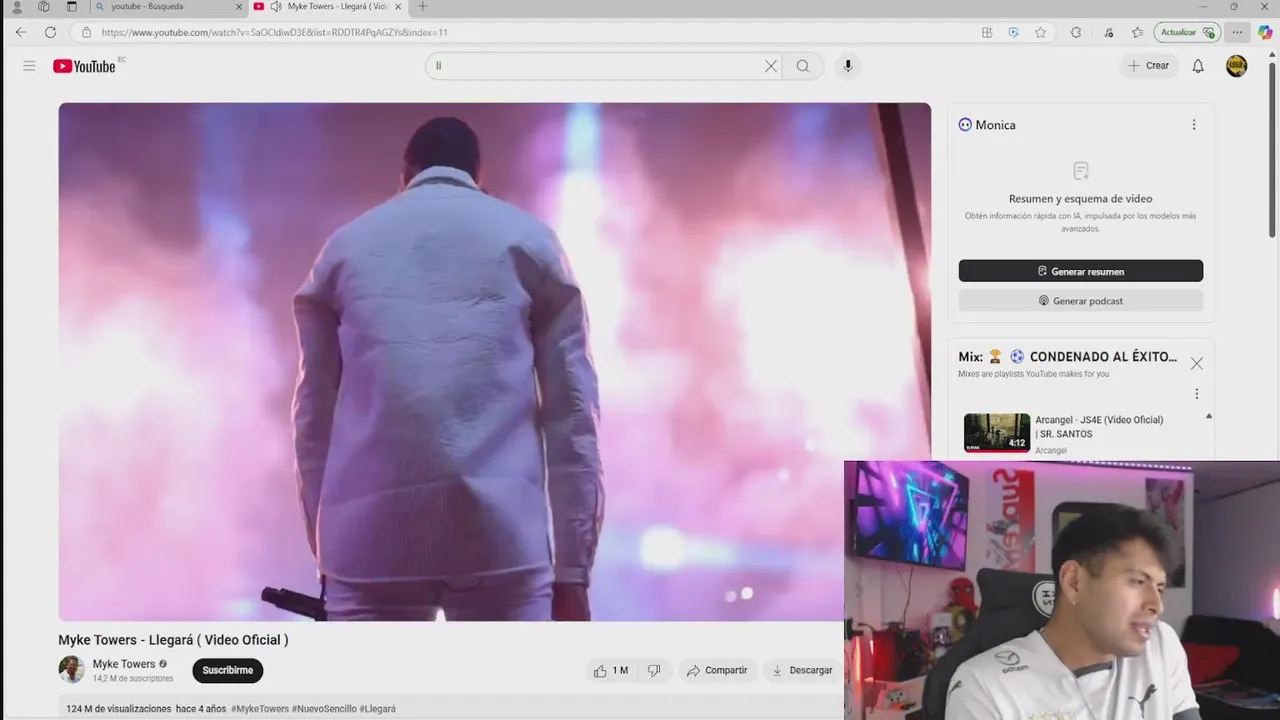Click the #MykeTowers hashtag
Screen dimensions: 1280x720
(260, 709)
